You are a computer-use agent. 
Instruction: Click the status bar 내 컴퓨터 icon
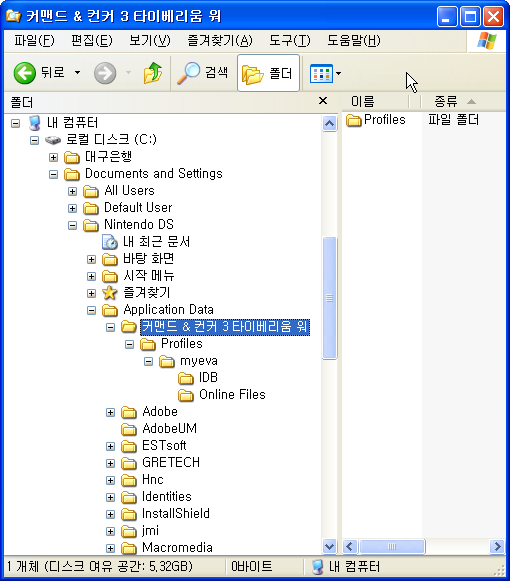click(x=317, y=567)
